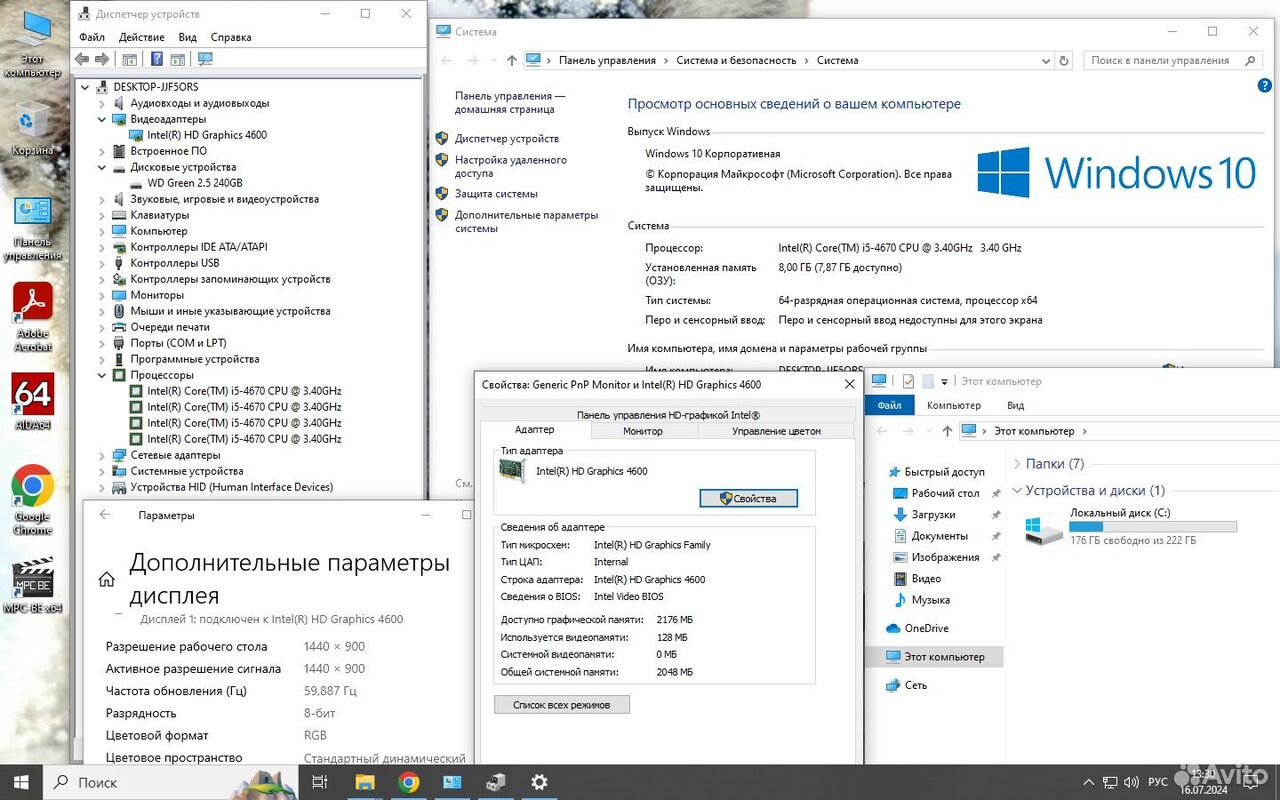Open the Панель управления desktop icon
Viewport: 1280px width, 800px height.
pyautogui.click(x=32, y=228)
